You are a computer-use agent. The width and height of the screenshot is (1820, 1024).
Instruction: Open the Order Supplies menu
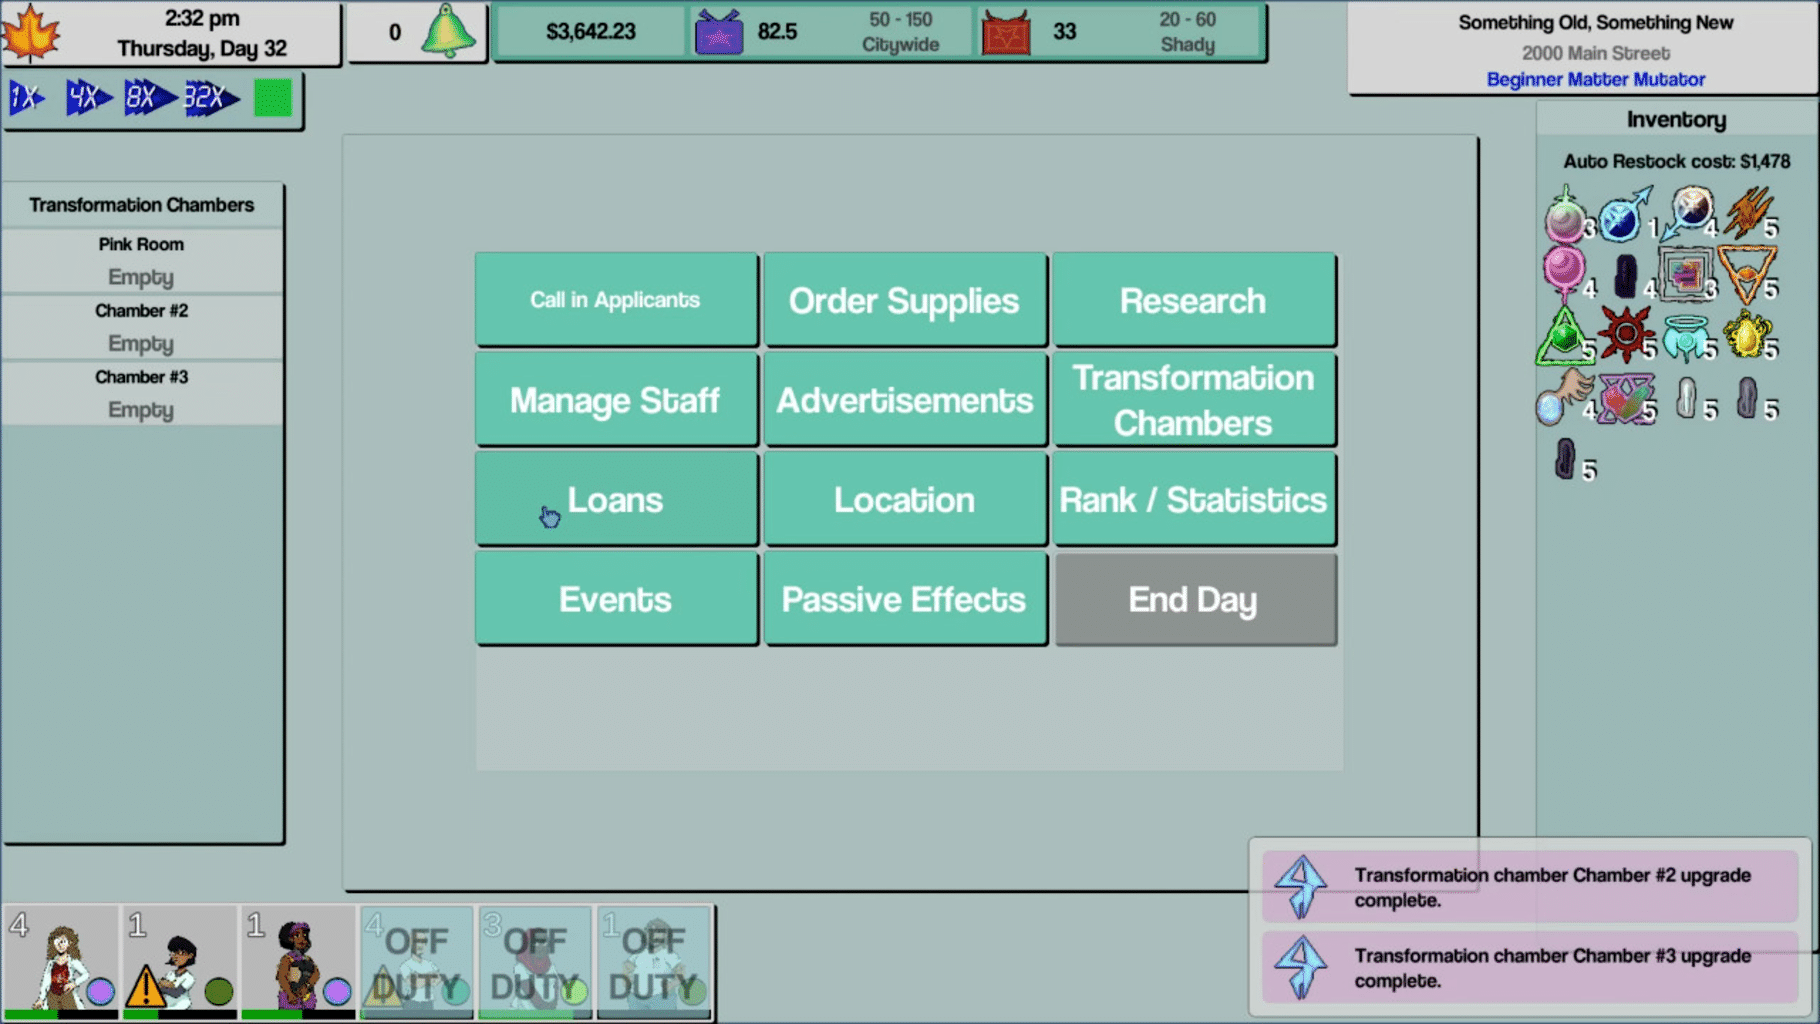point(905,299)
